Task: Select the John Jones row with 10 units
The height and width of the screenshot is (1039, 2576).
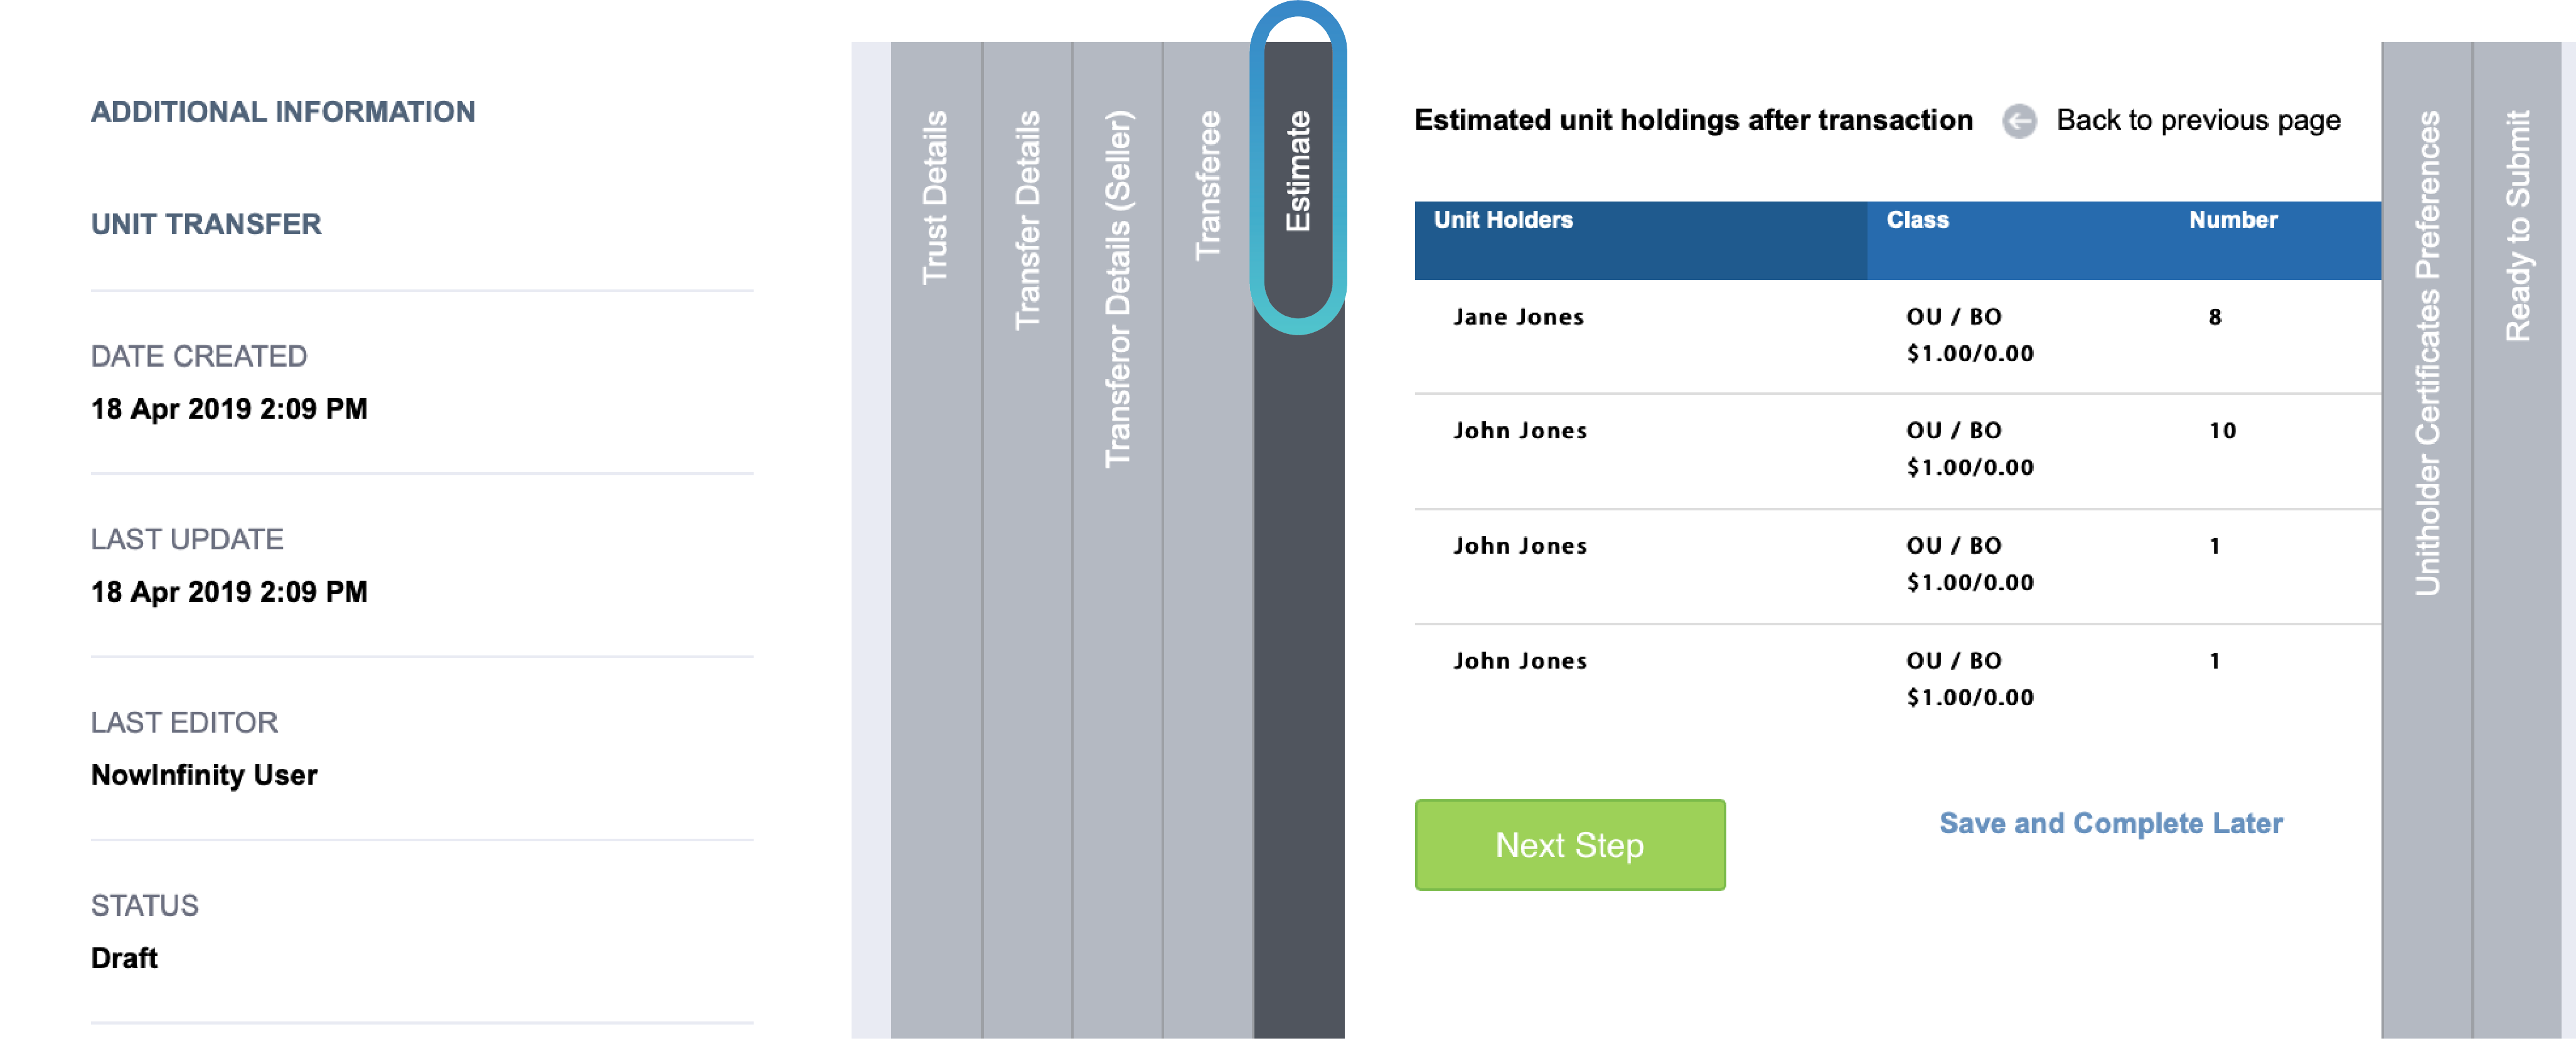Action: pos(1520,431)
